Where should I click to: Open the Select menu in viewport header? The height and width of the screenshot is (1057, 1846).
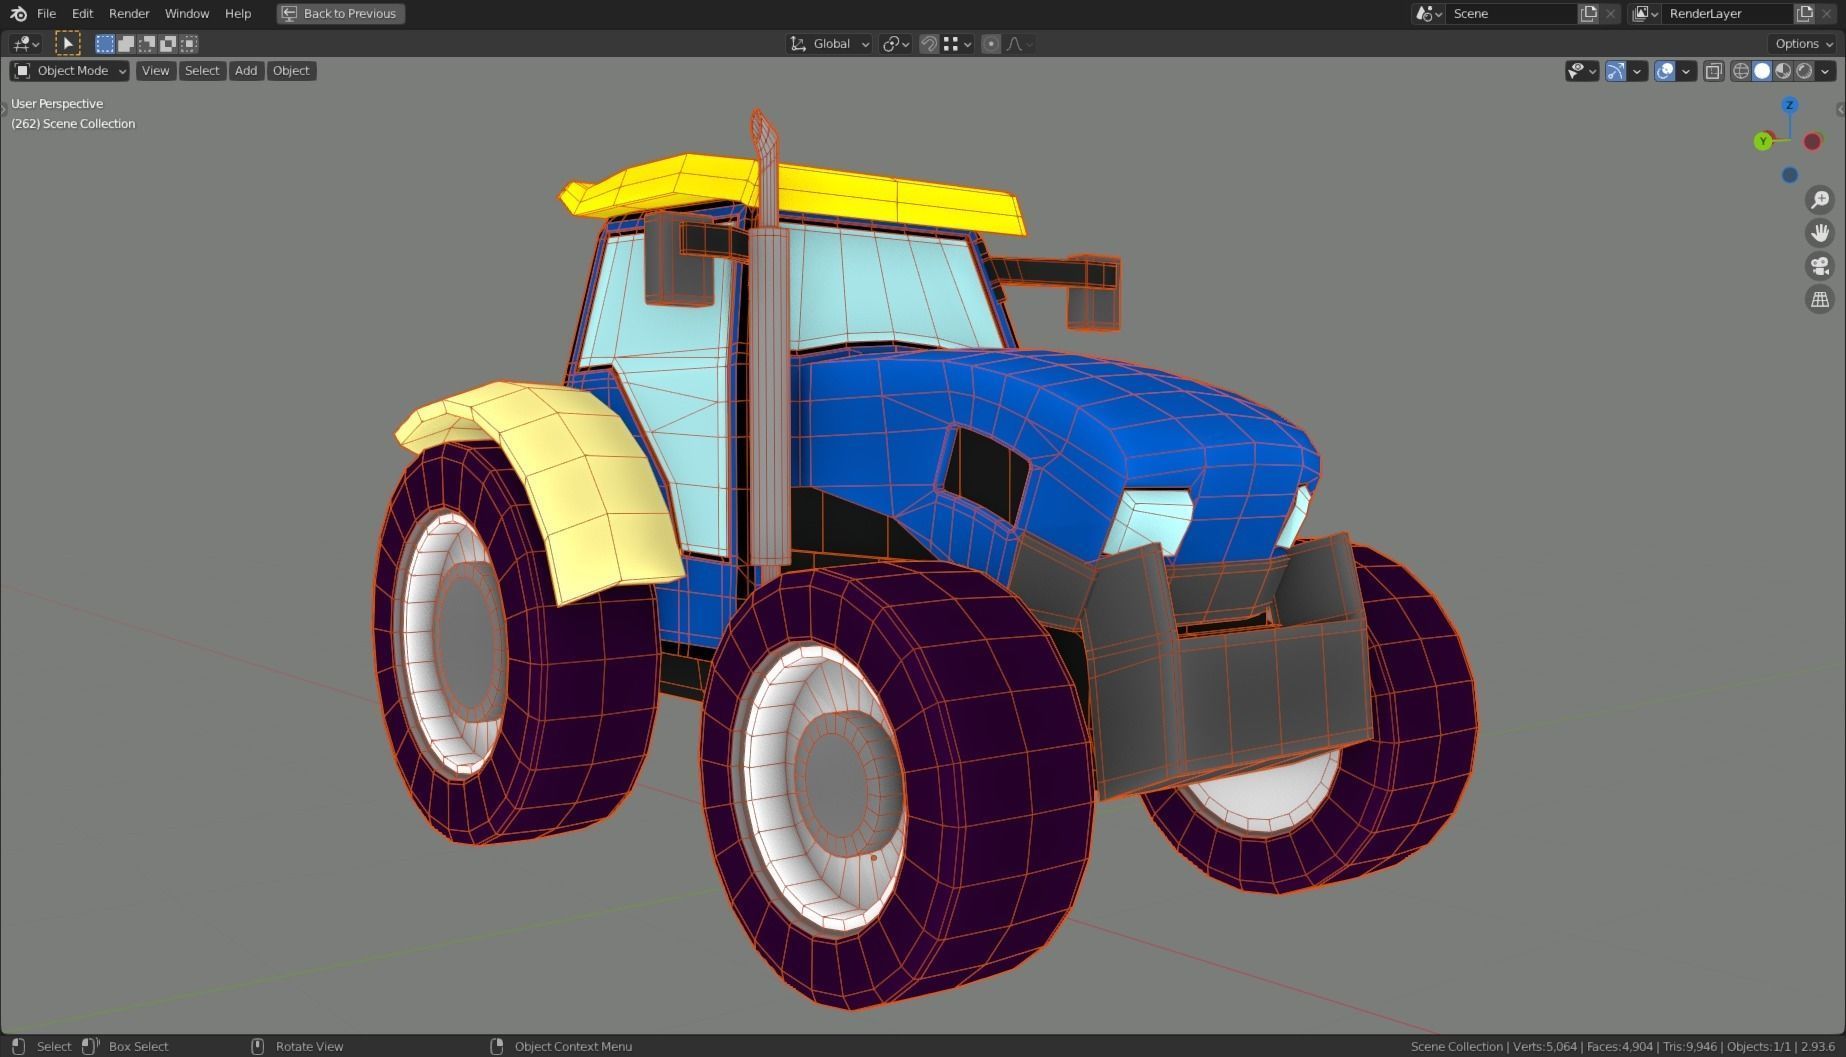click(x=202, y=70)
